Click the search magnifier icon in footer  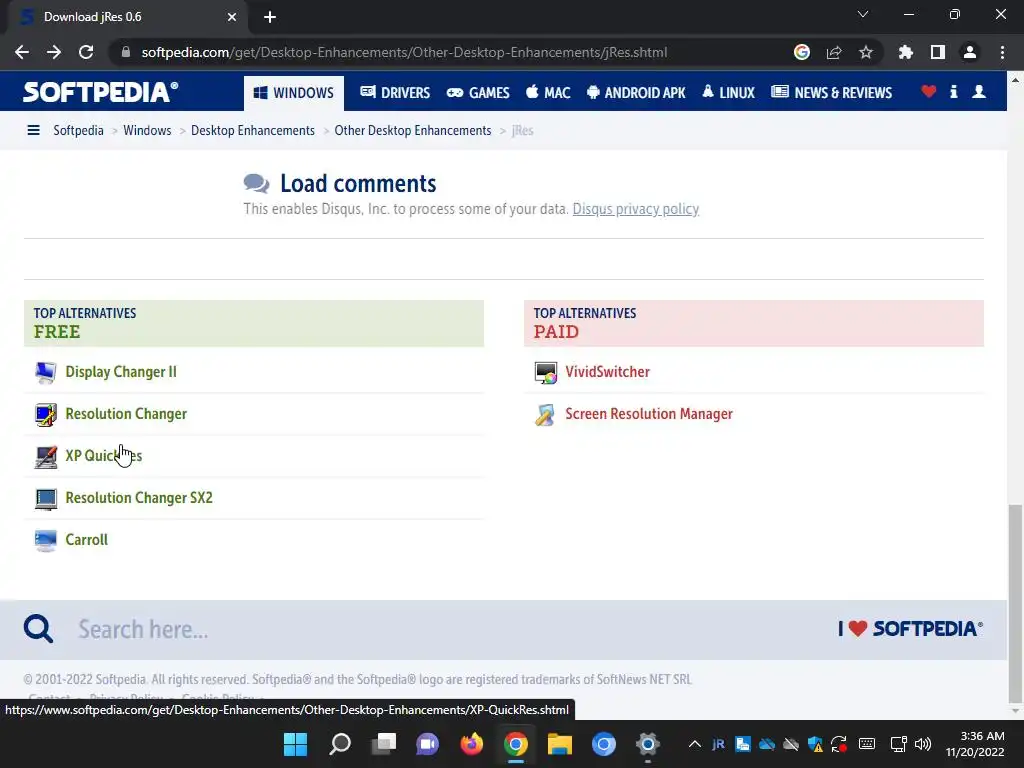(x=39, y=629)
